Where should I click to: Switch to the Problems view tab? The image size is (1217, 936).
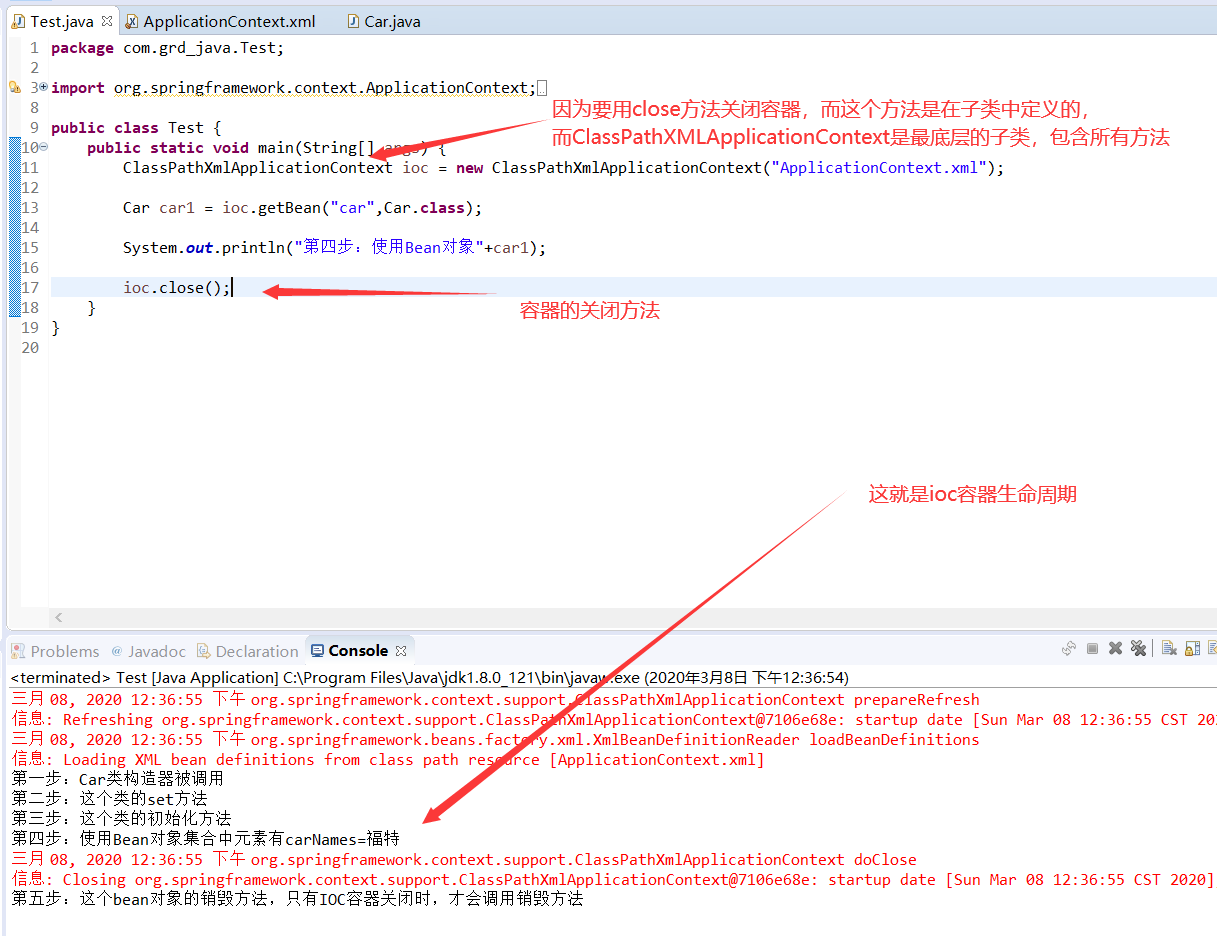[x=55, y=651]
